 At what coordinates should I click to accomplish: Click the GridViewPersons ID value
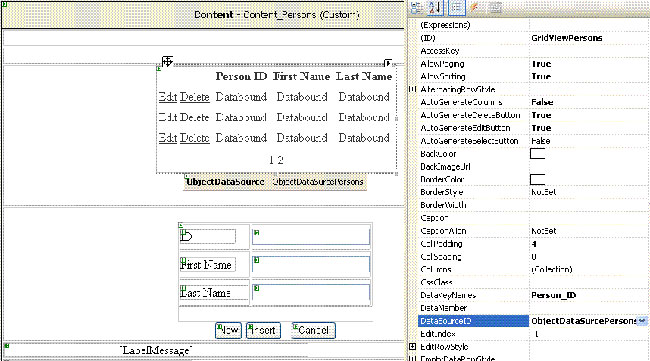tap(566, 38)
